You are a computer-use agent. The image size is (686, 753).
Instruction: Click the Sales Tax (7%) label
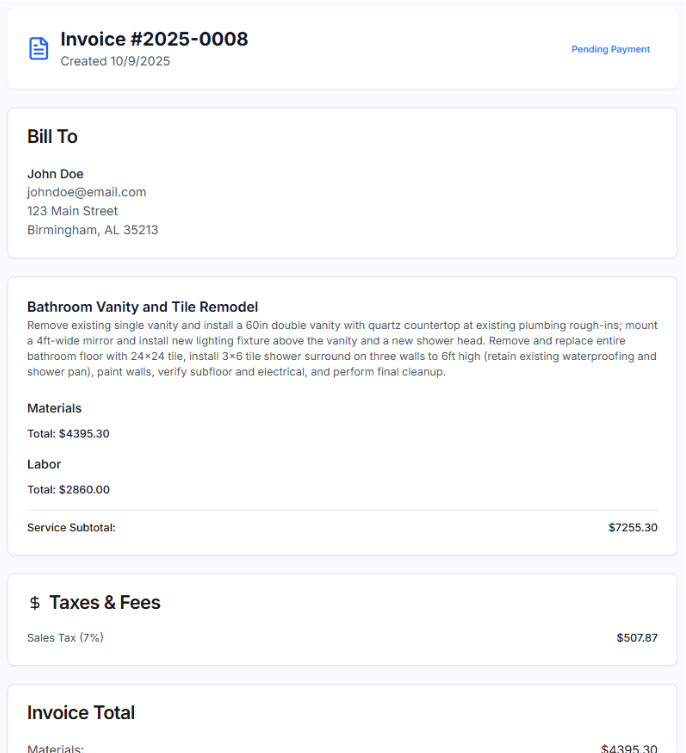[65, 638]
